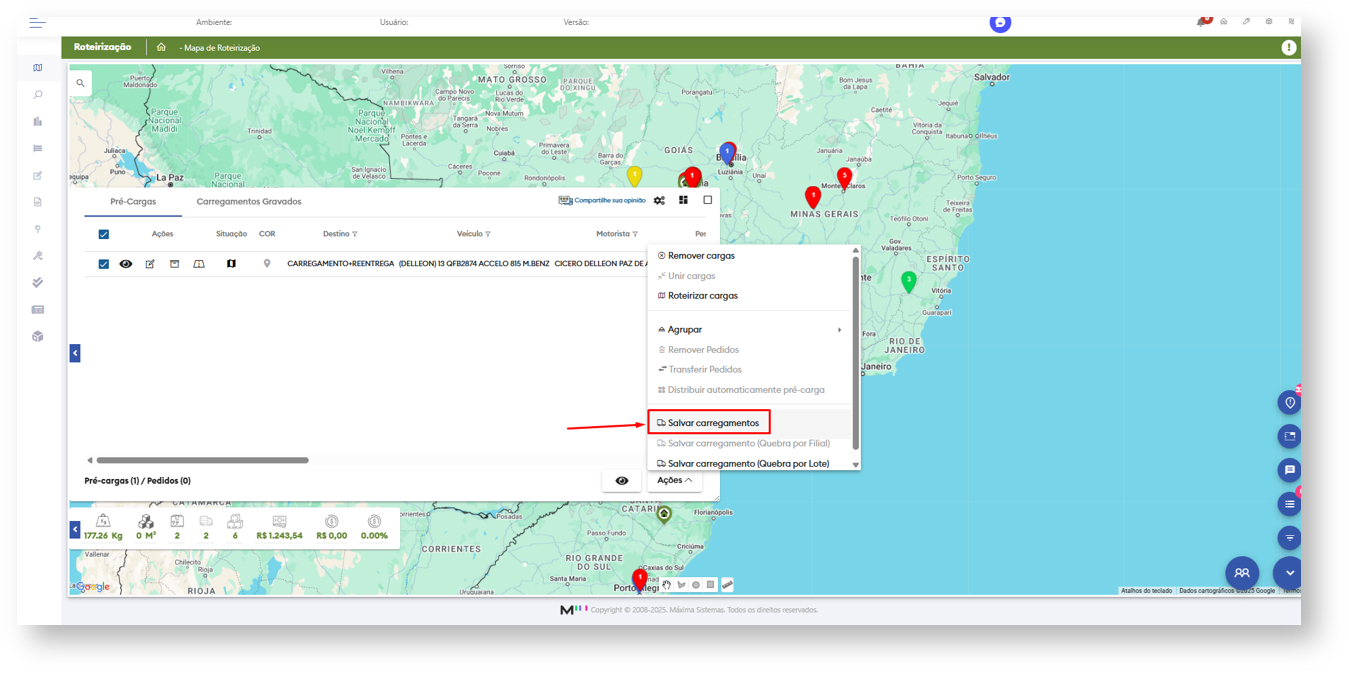
Task: Click the blue chat message floating button
Action: tap(1289, 470)
